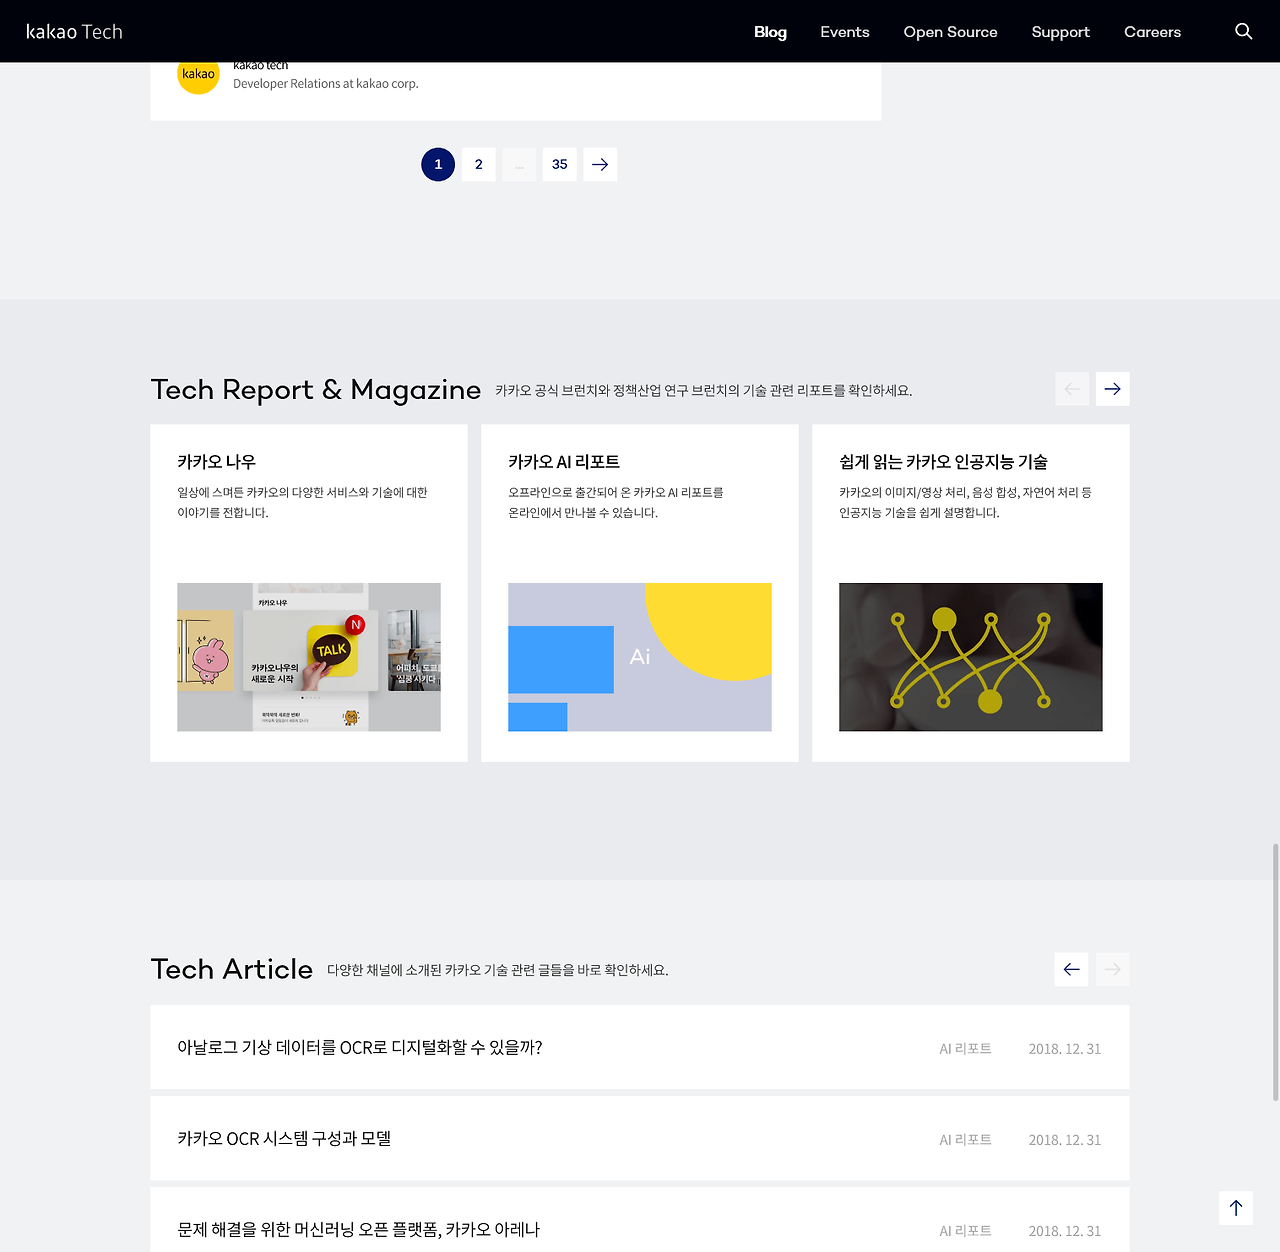Click the date on the 아날로그 기상 row
Viewport: 1280px width, 1252px height.
[1065, 1049]
